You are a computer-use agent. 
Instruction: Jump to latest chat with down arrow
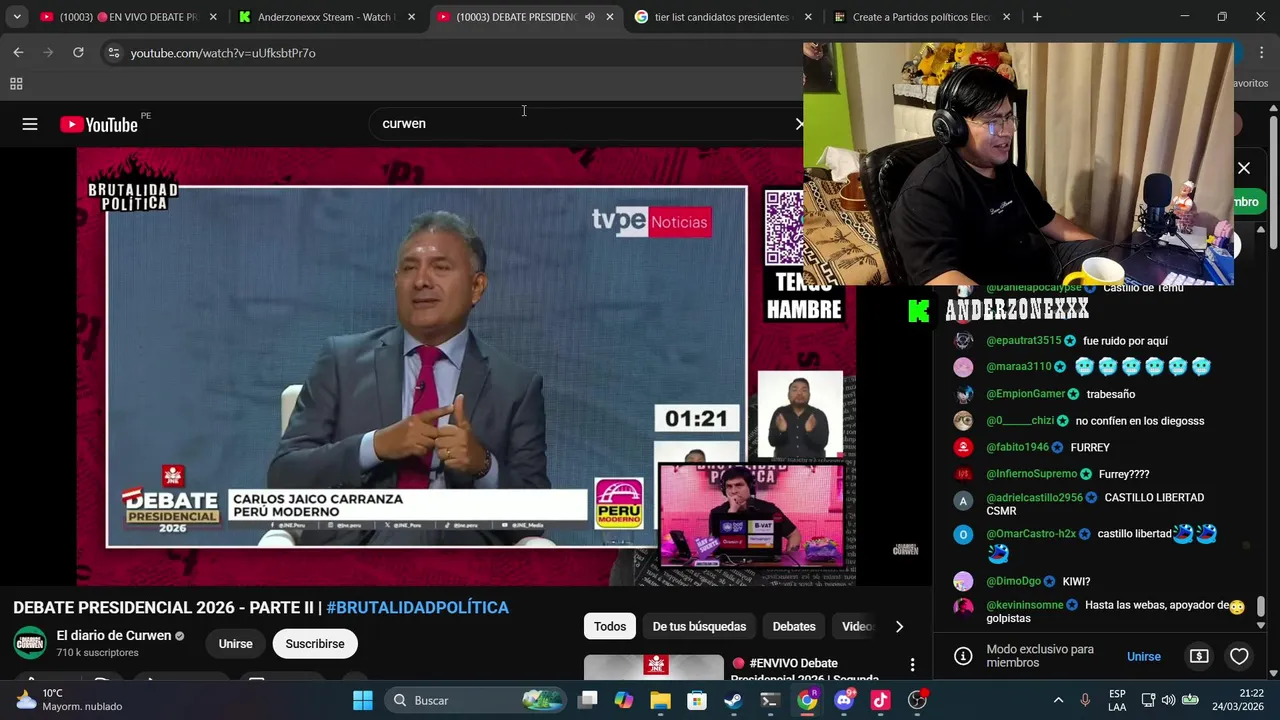point(1260,625)
